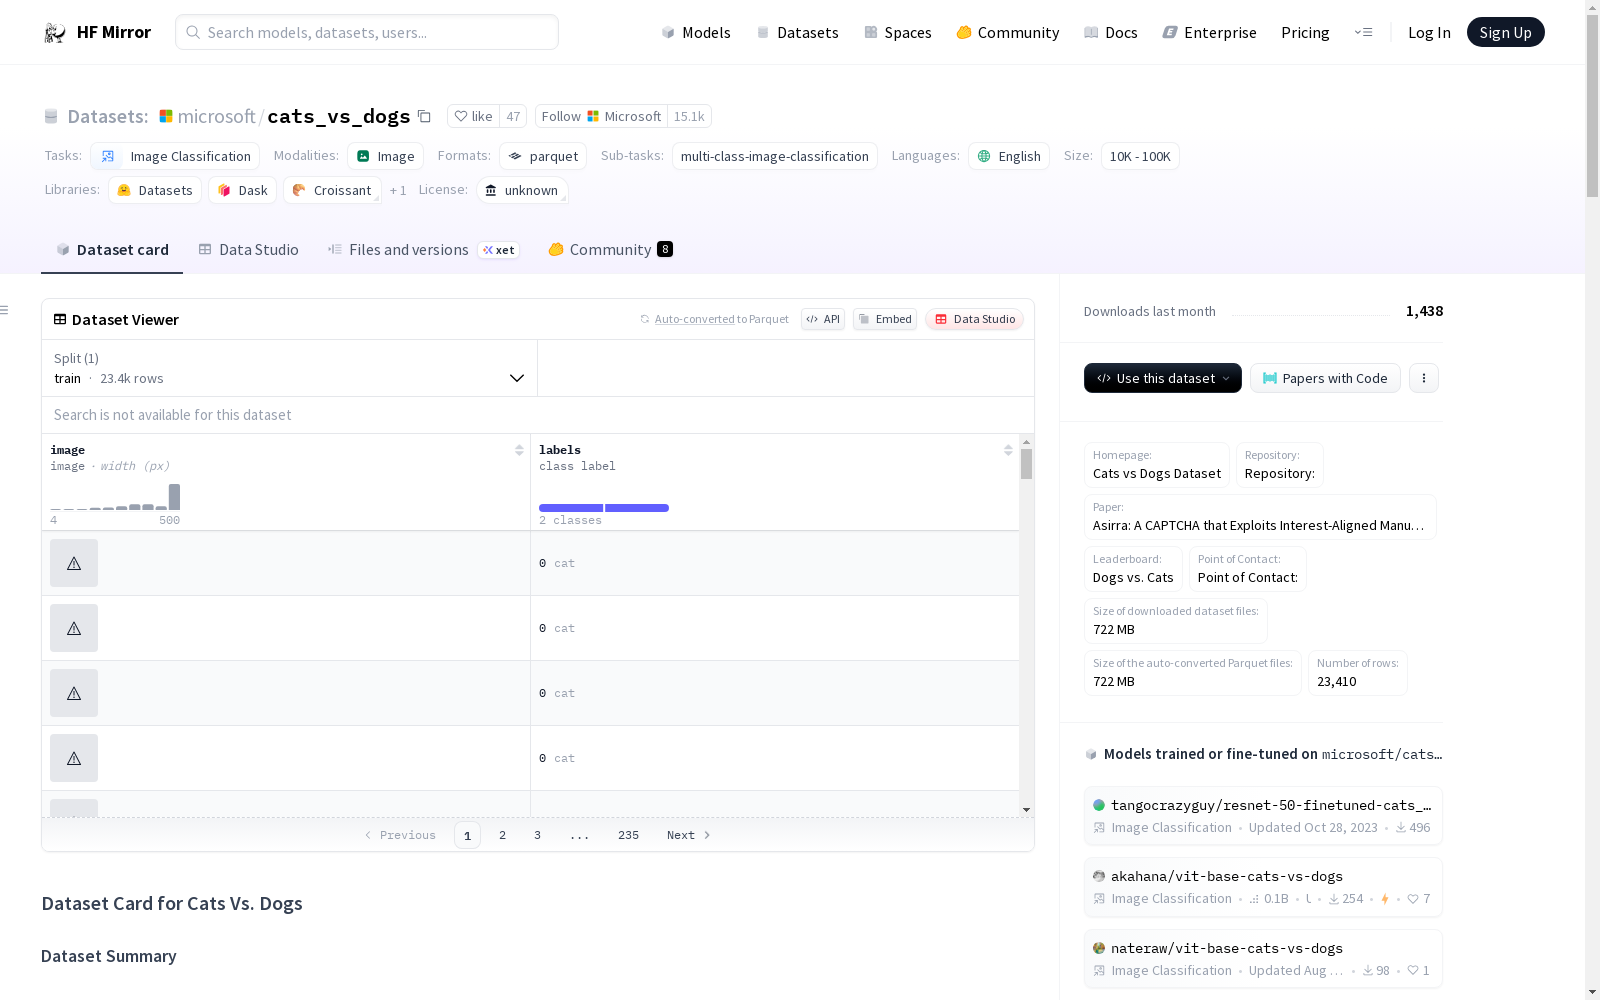Switch to the Data Studio tab
This screenshot has width=1600, height=1000.
pyautogui.click(x=249, y=250)
